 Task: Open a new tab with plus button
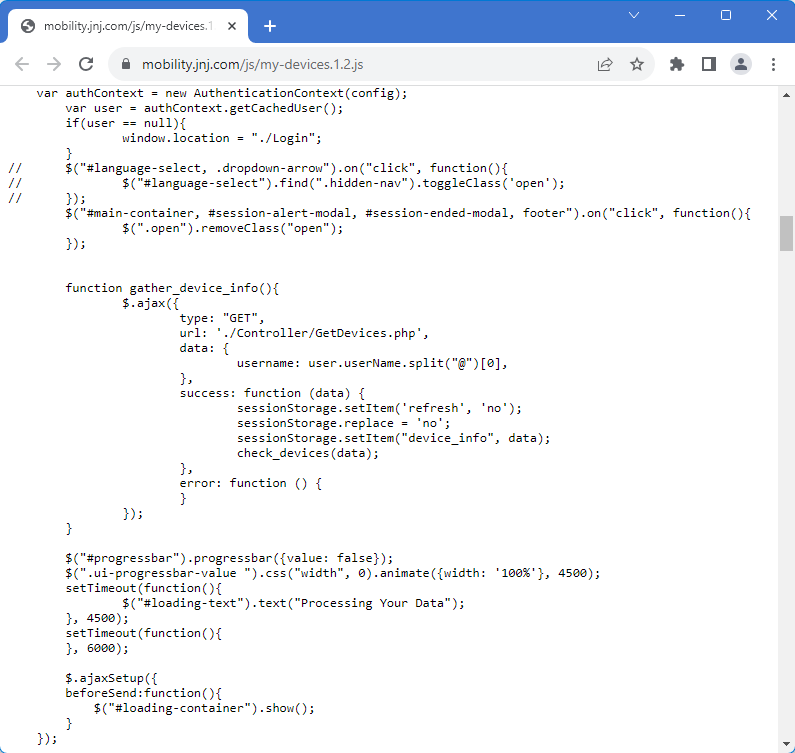pos(270,26)
